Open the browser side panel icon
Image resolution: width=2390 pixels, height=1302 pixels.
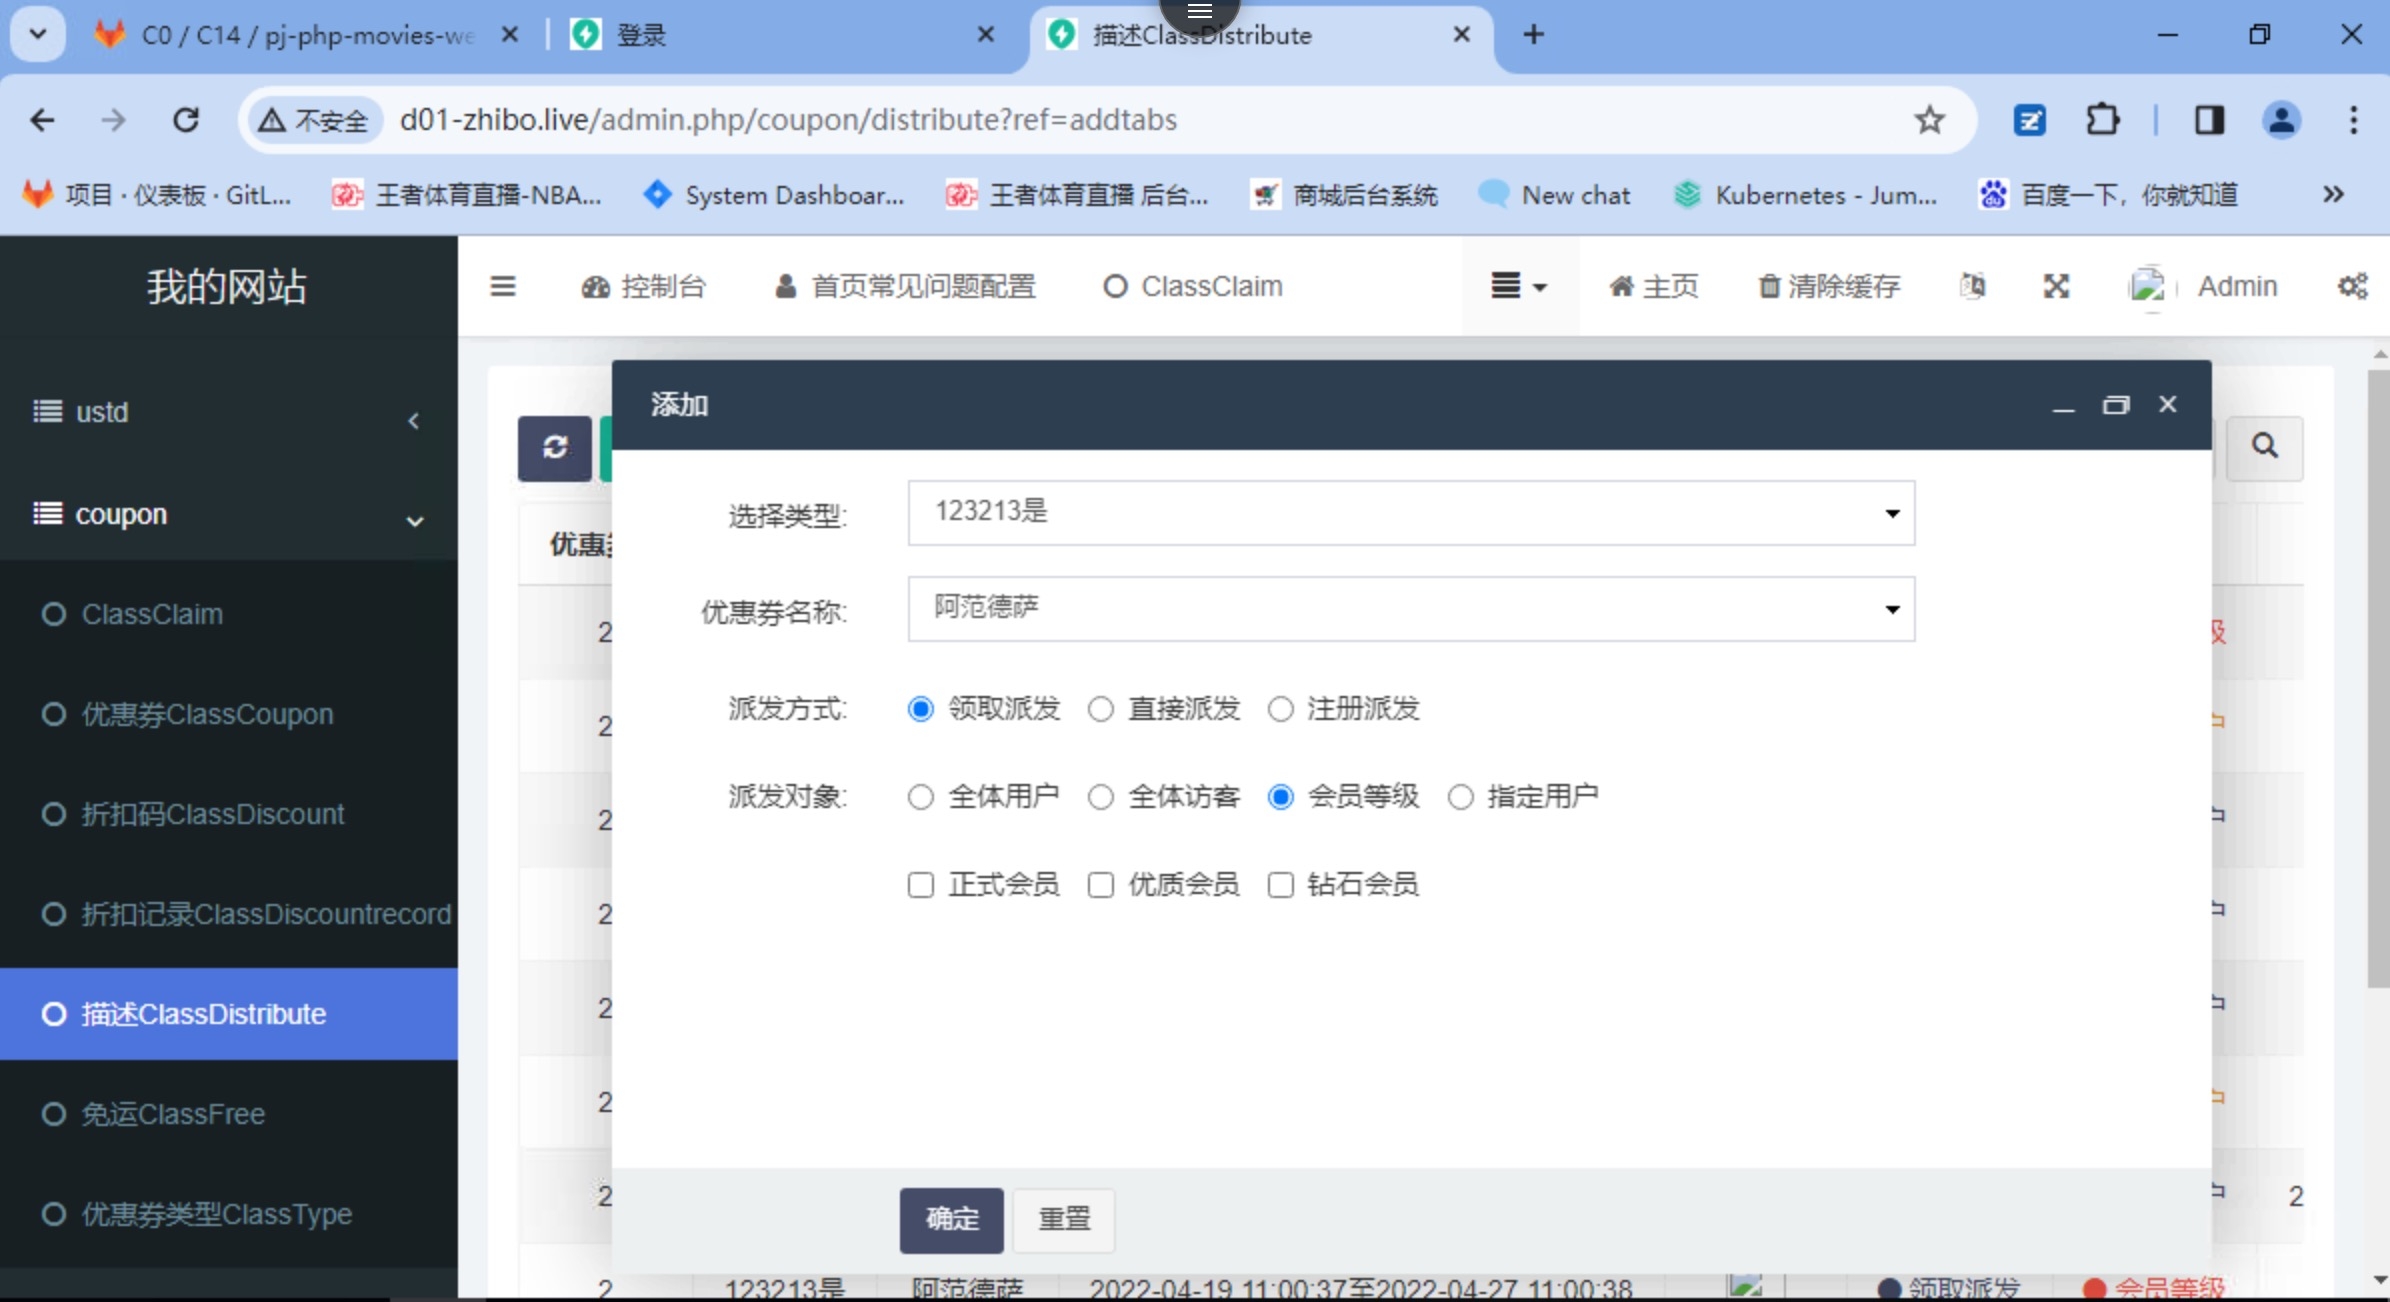pos(2209,120)
